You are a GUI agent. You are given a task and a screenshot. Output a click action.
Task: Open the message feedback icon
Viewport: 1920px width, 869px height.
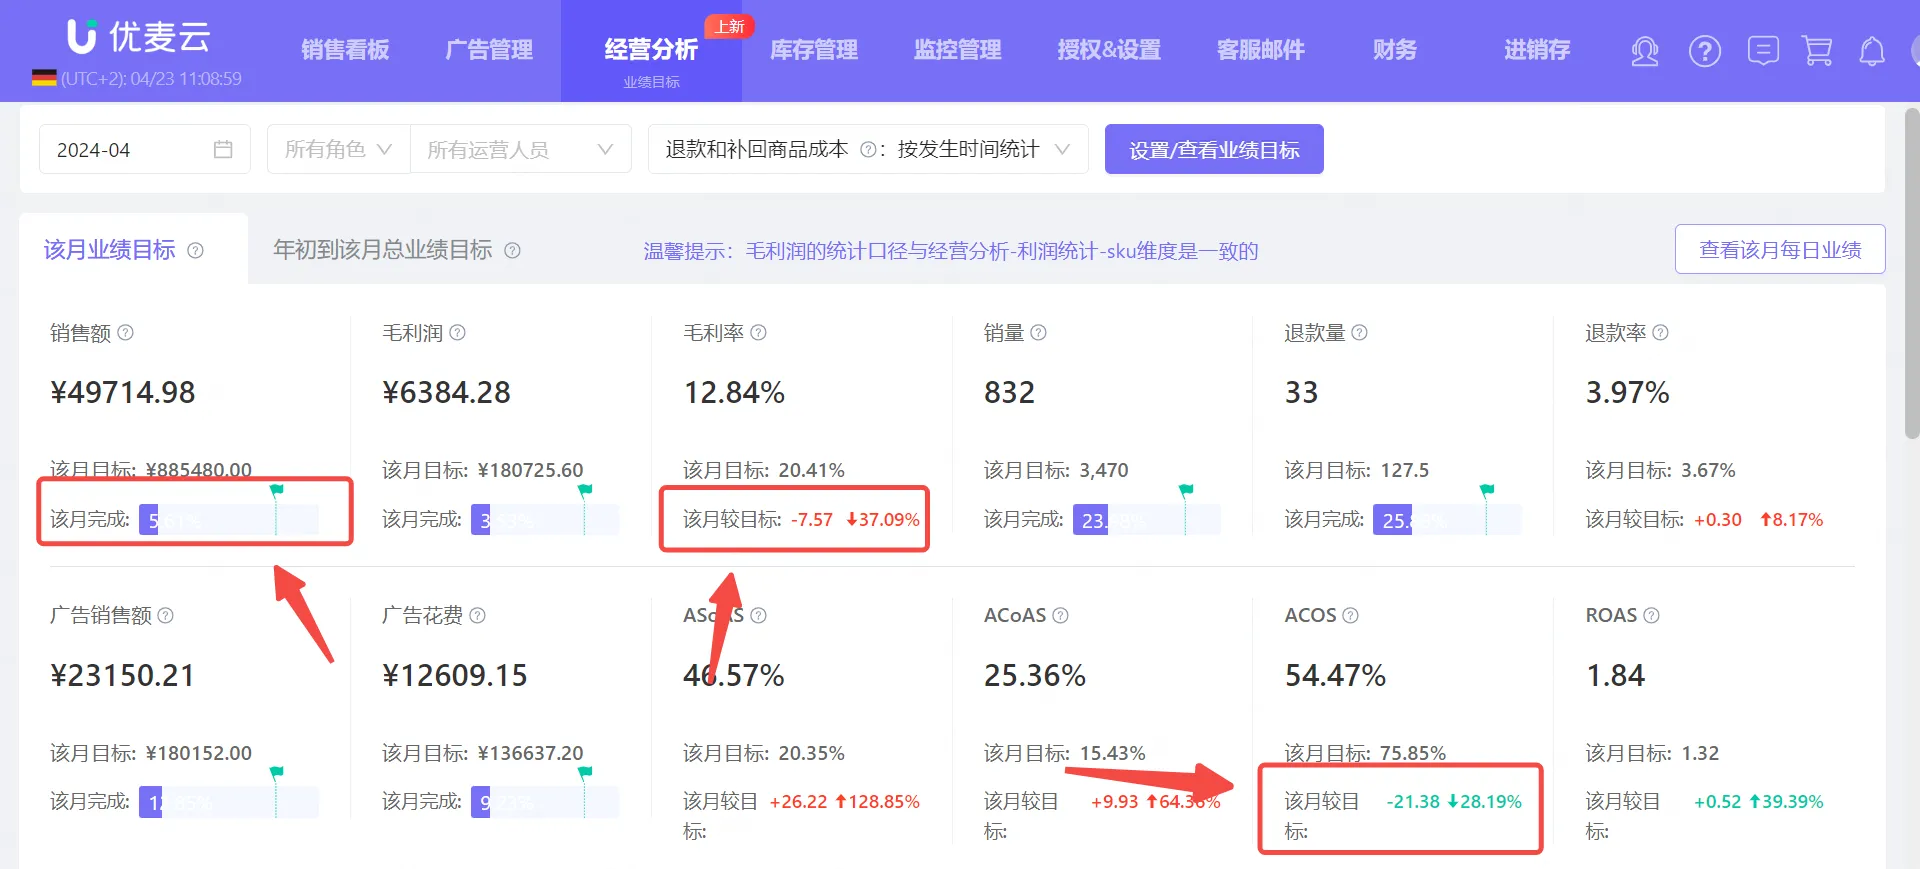tap(1763, 50)
